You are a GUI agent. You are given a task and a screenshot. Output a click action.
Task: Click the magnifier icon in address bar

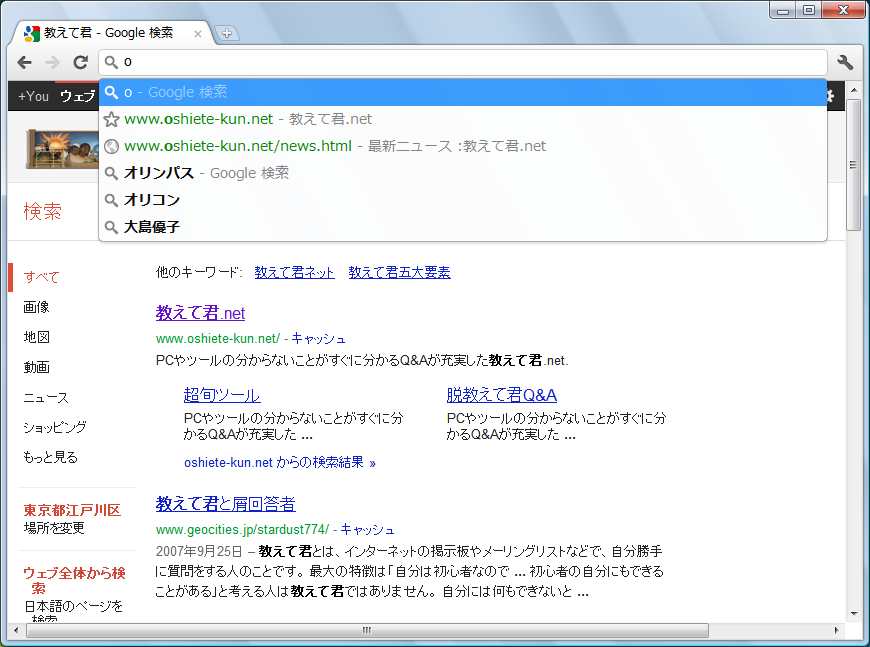click(x=112, y=62)
